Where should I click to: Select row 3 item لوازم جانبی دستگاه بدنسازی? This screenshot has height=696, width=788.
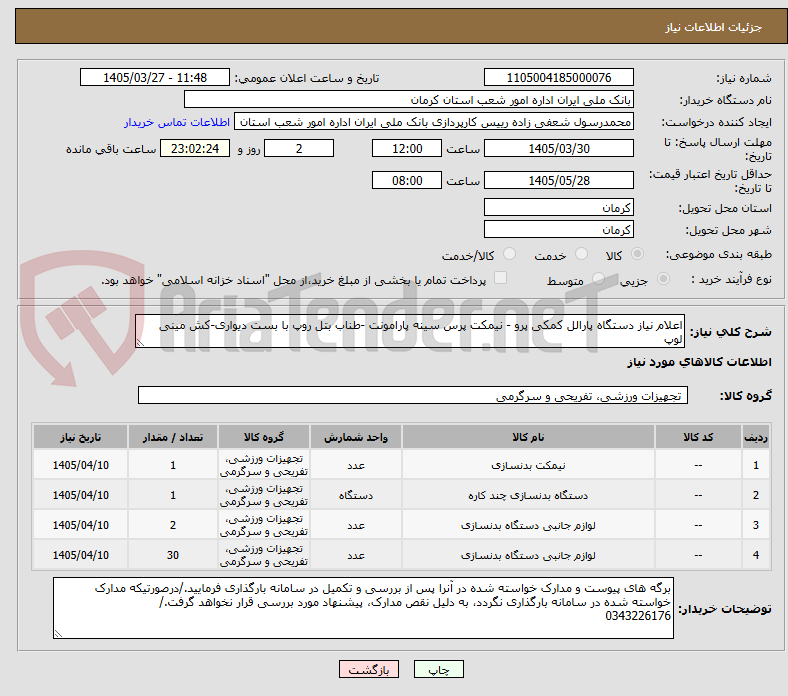(x=528, y=526)
